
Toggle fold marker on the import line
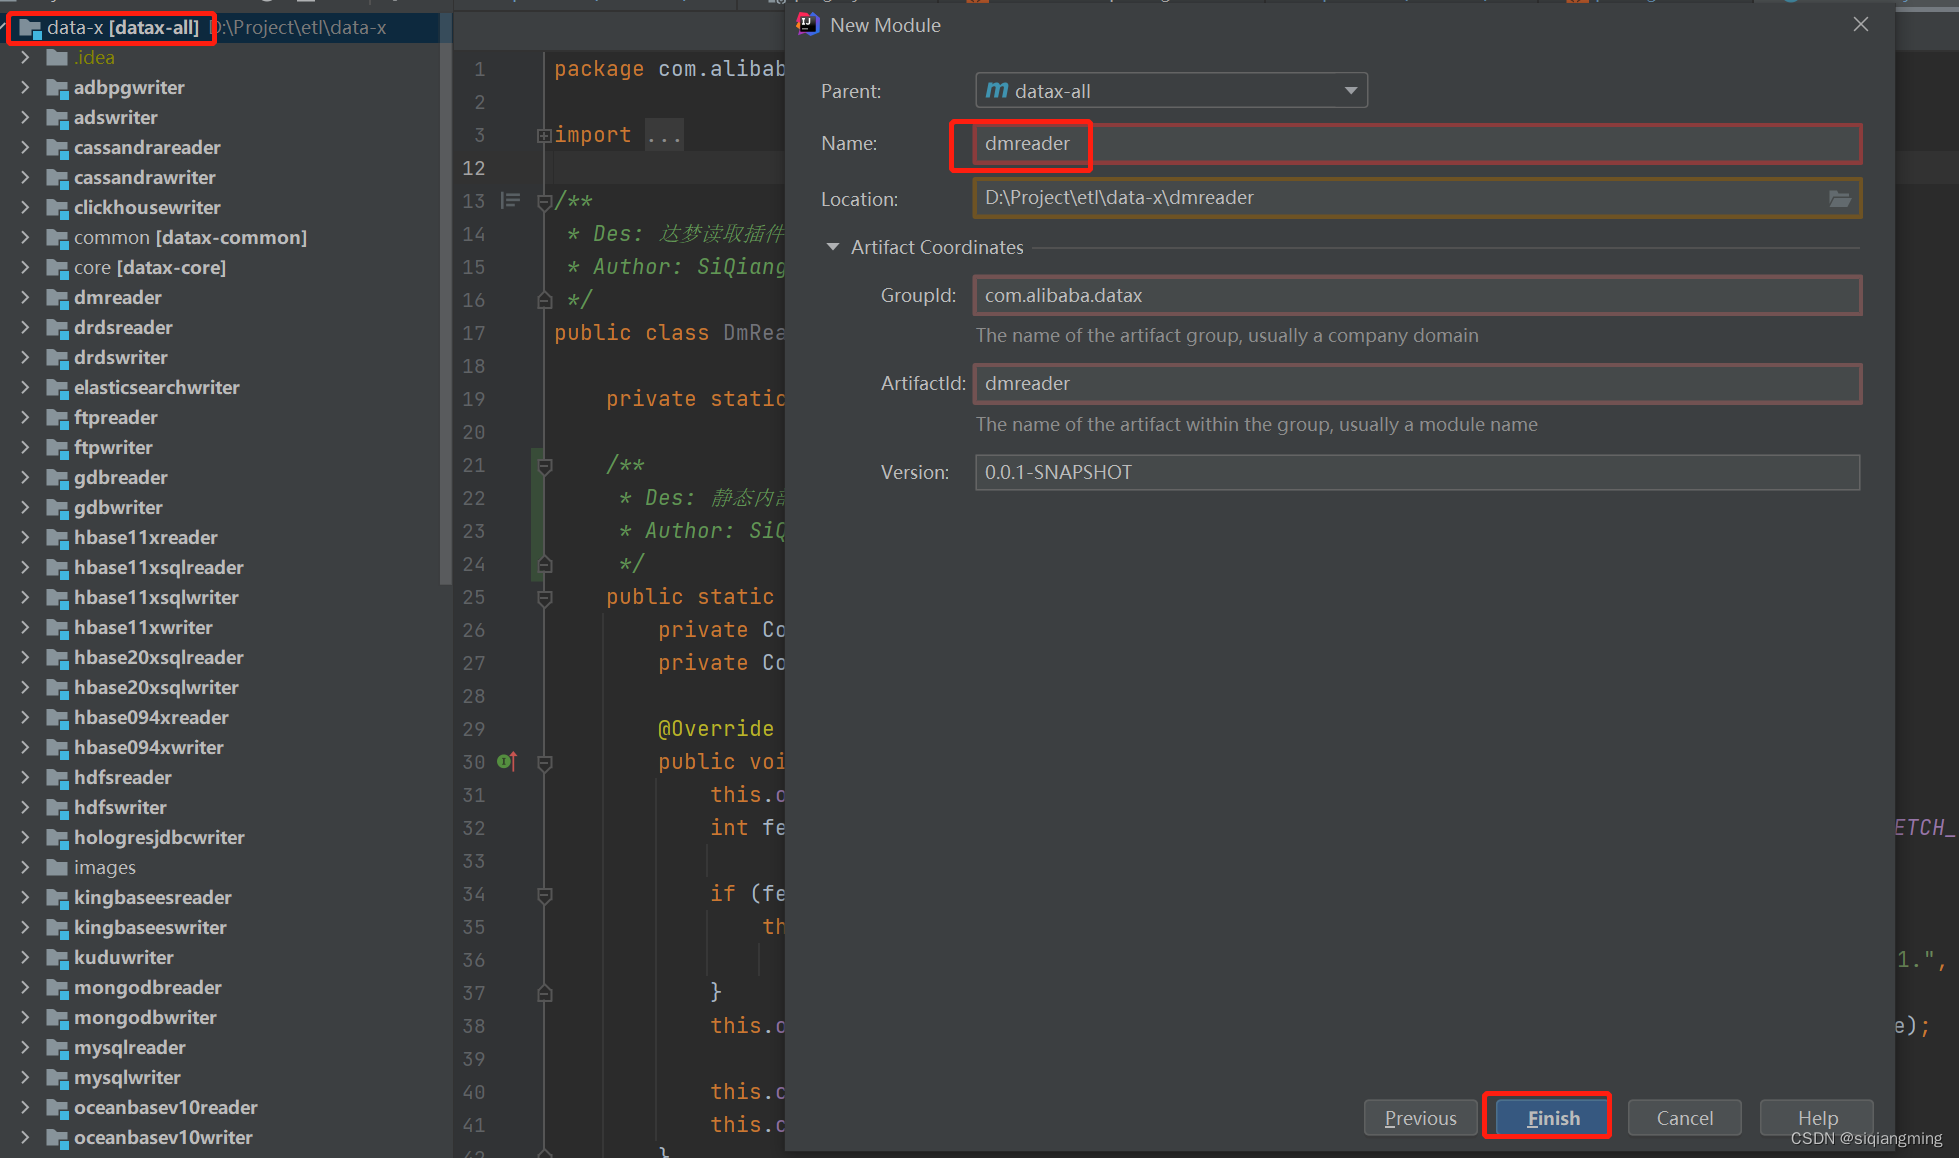[544, 135]
